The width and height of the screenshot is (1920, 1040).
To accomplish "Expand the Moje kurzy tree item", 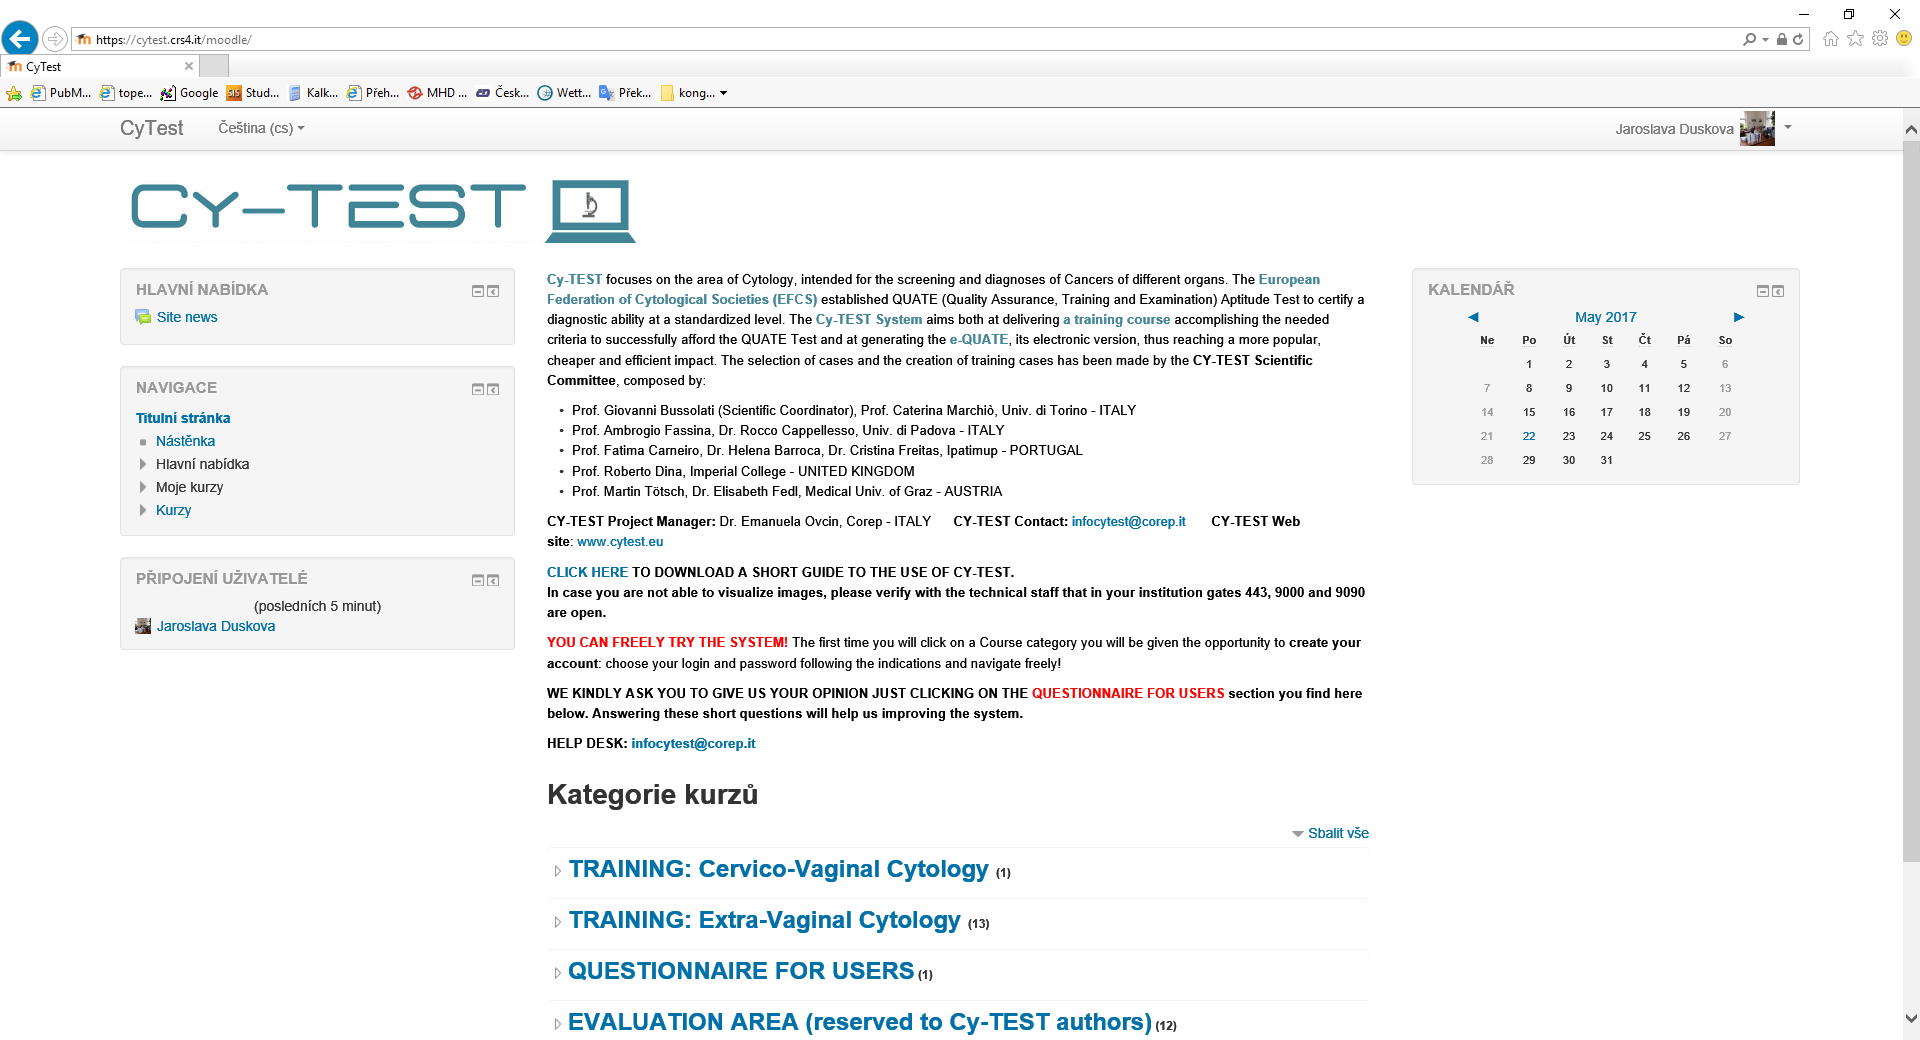I will [143, 487].
